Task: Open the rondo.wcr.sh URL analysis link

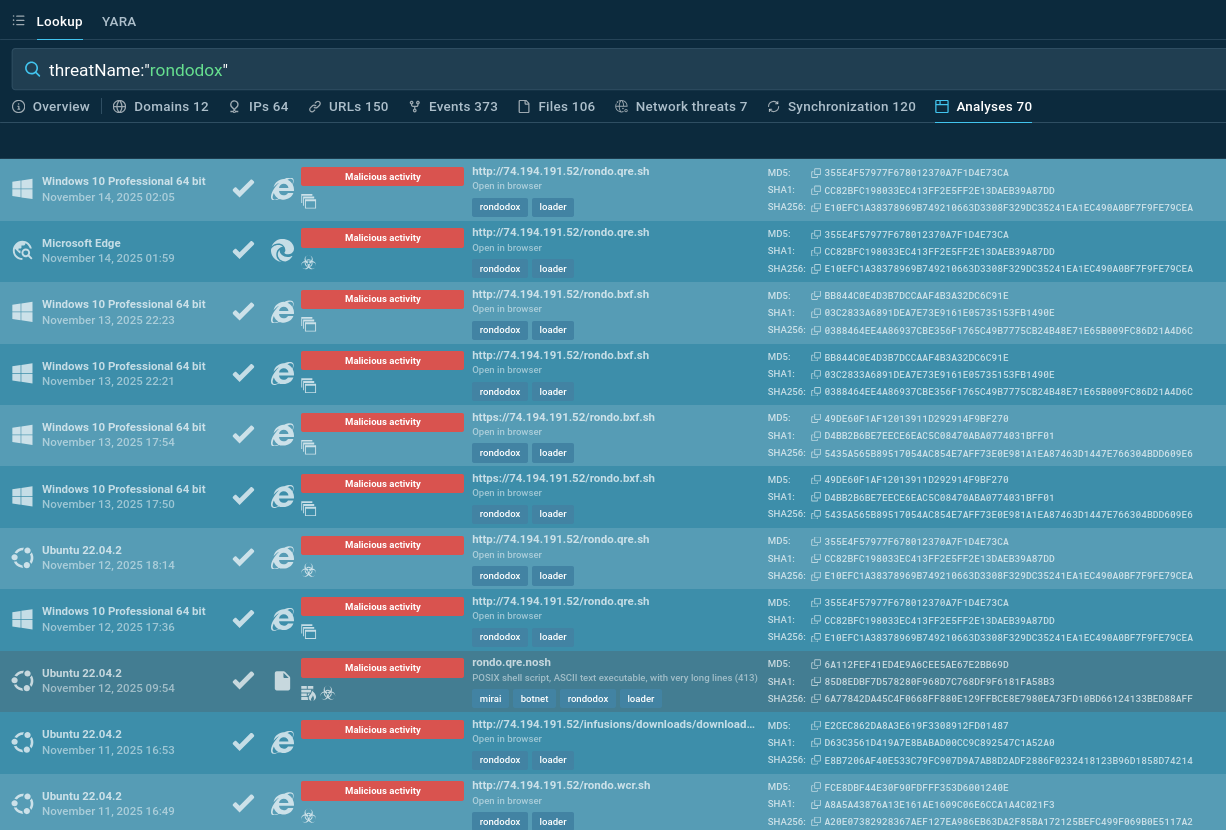Action: pyautogui.click(x=560, y=786)
